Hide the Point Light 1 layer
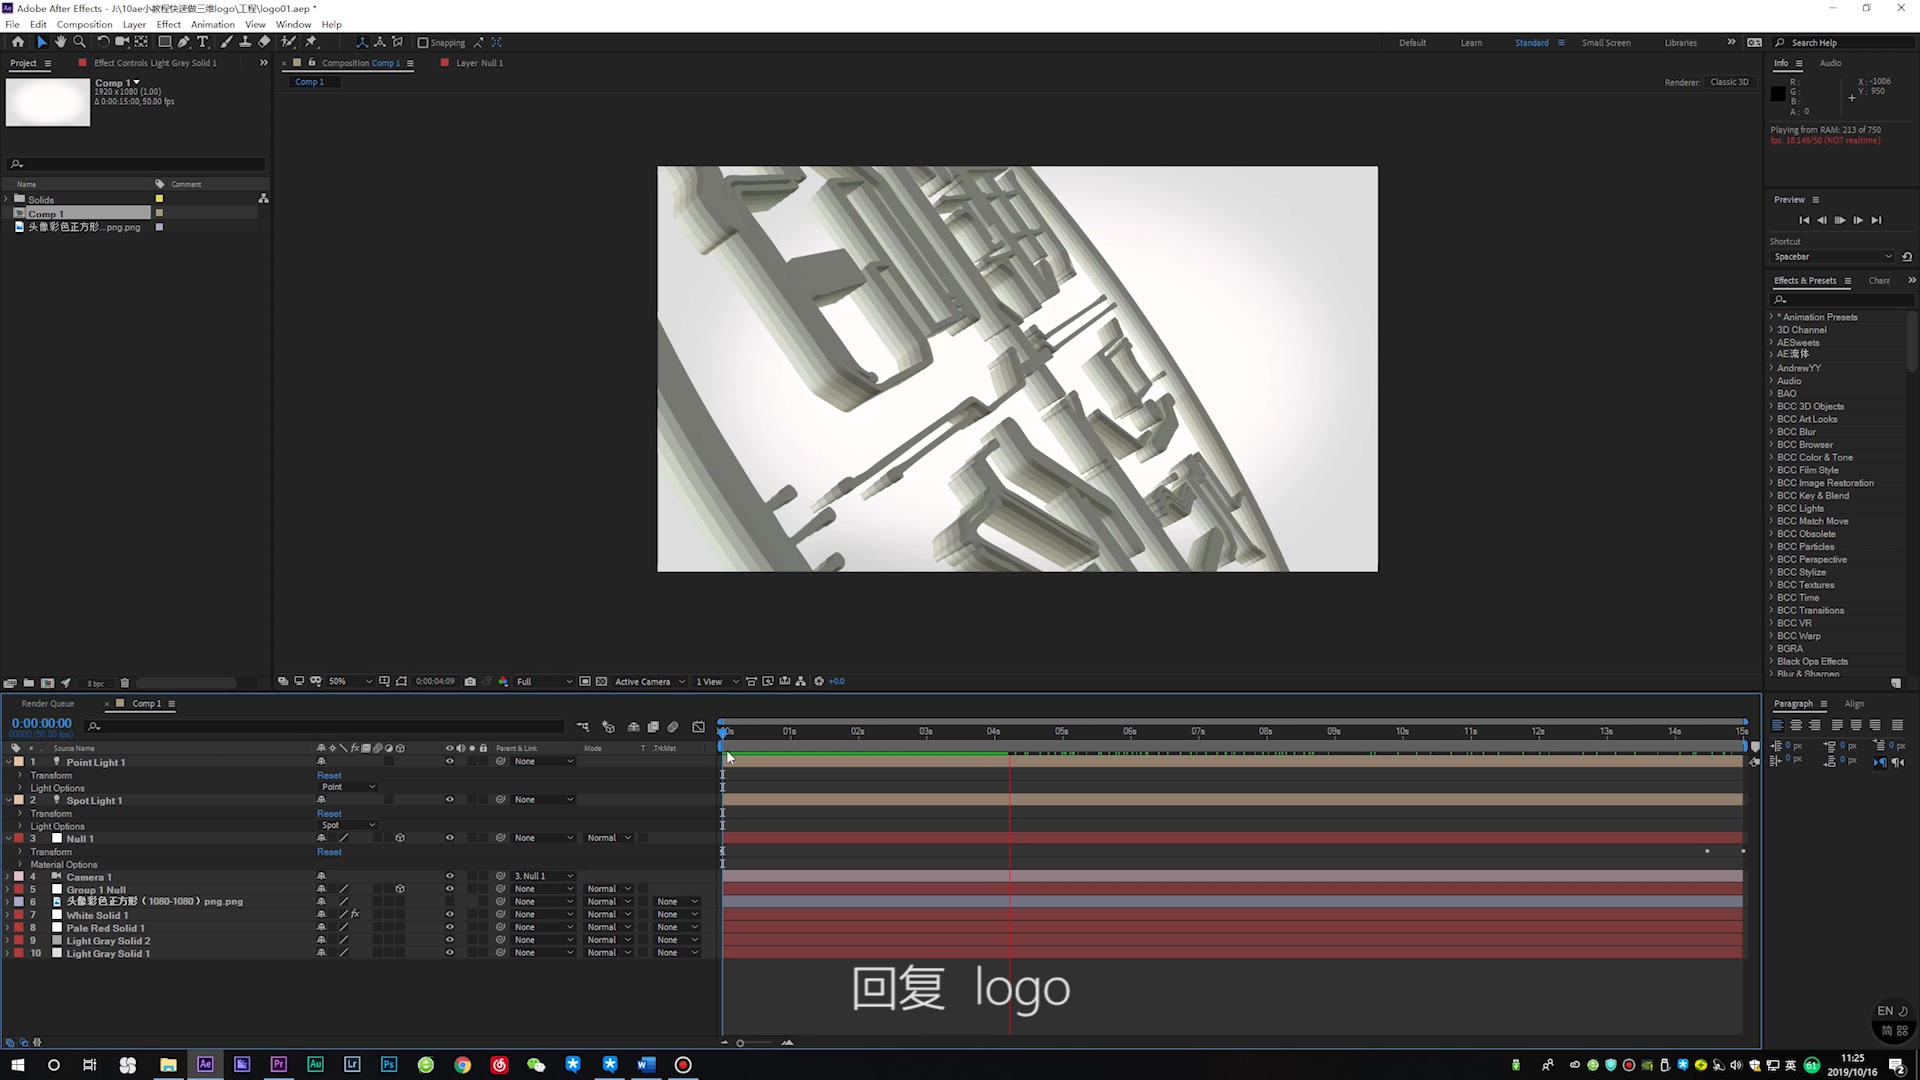The width and height of the screenshot is (1920, 1080). [x=449, y=761]
